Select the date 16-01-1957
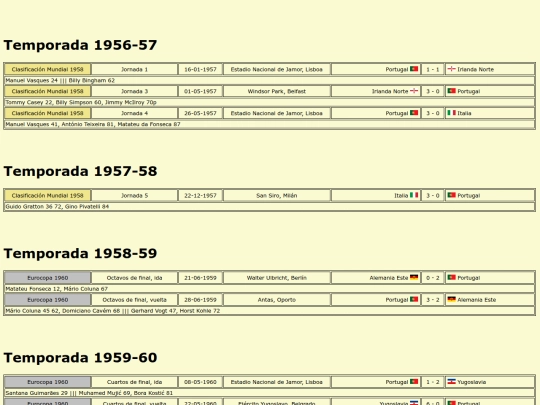 [200, 69]
